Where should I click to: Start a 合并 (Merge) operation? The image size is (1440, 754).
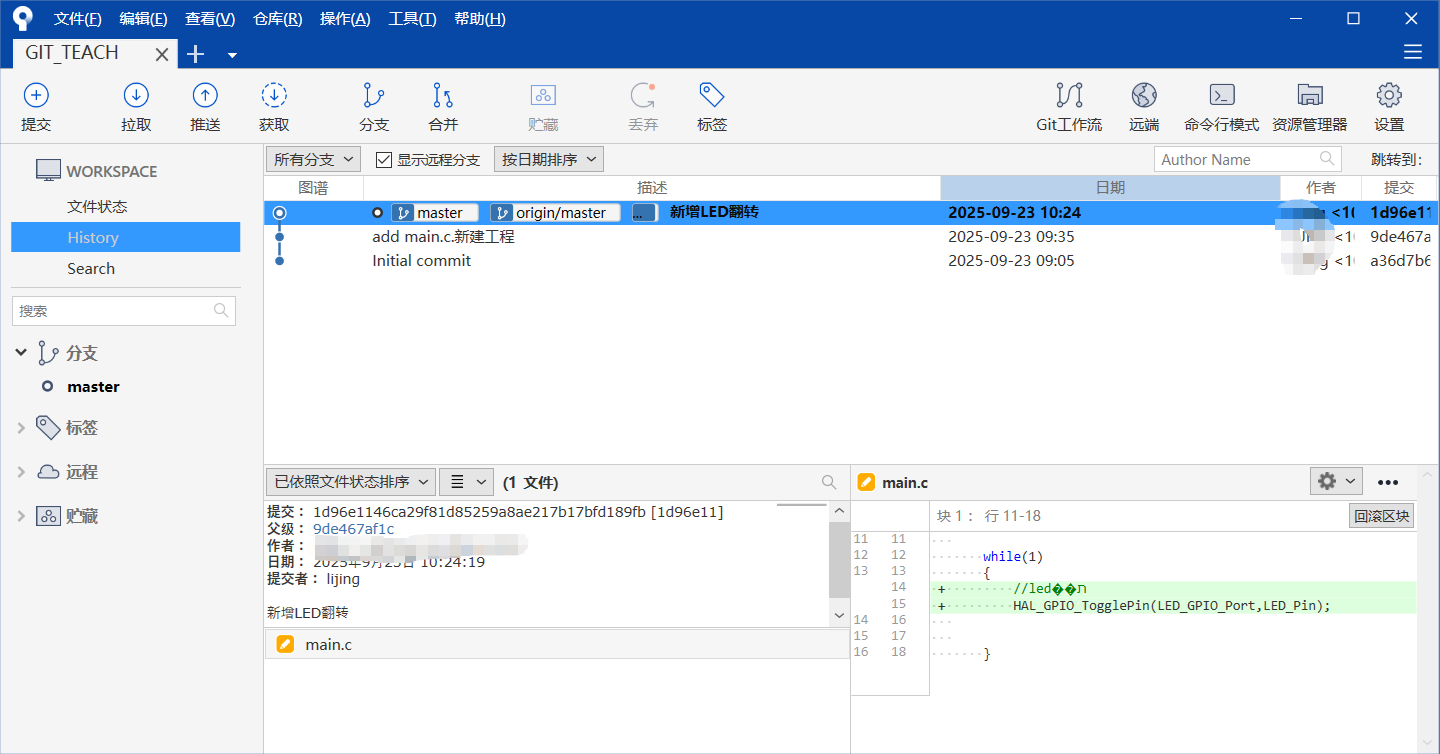pos(443,105)
